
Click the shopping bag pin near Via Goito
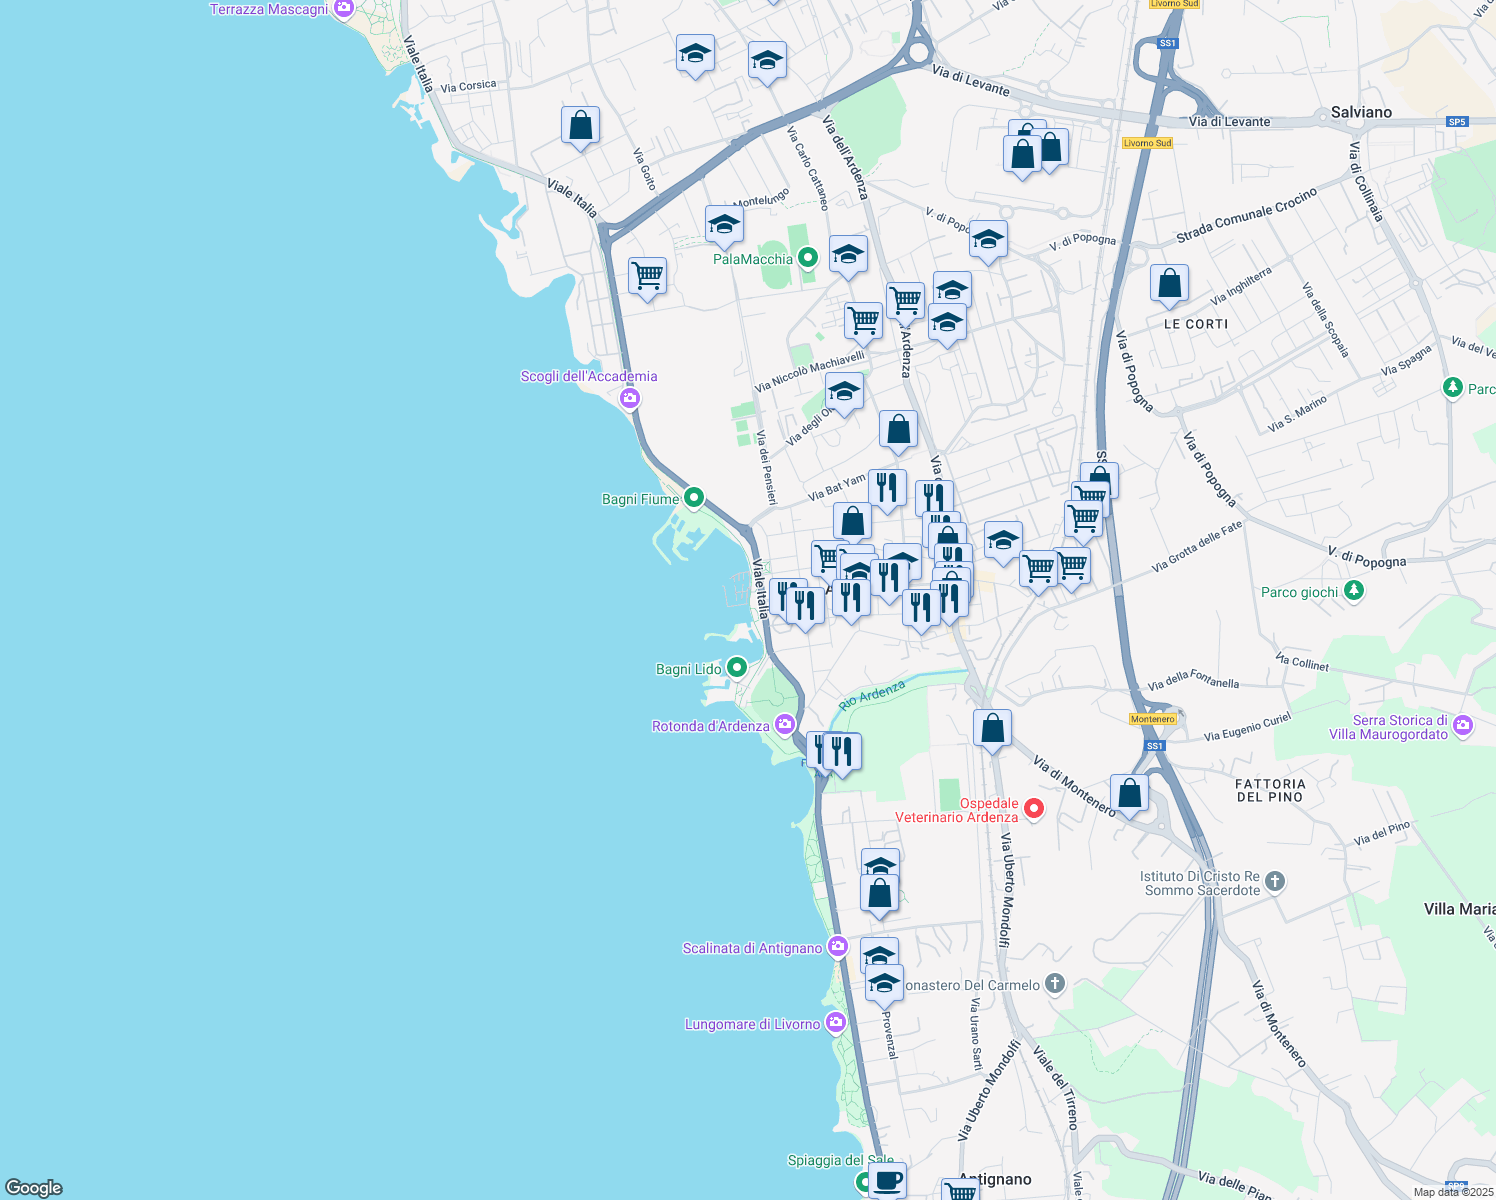click(580, 128)
